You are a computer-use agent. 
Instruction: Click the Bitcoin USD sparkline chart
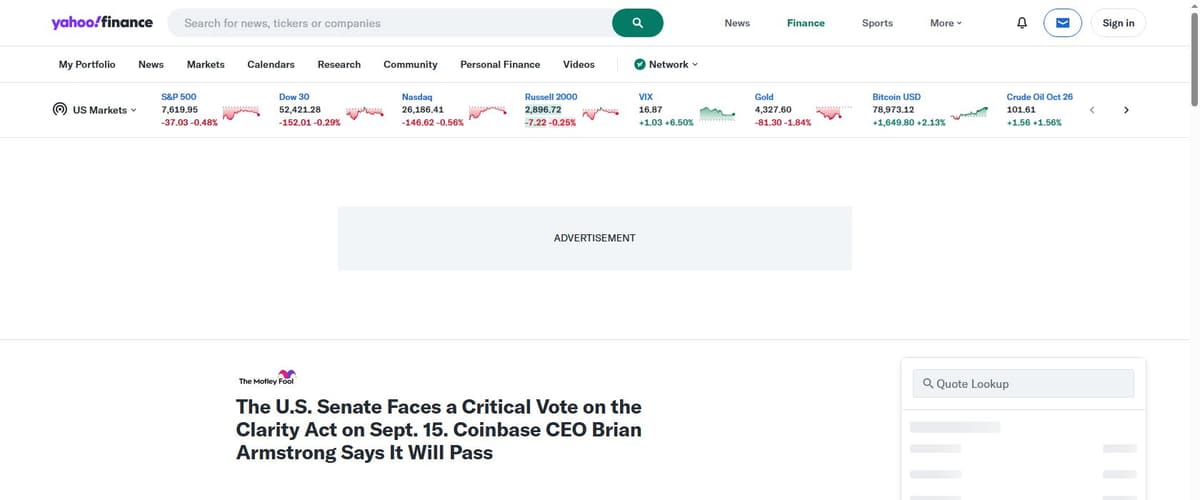point(969,112)
